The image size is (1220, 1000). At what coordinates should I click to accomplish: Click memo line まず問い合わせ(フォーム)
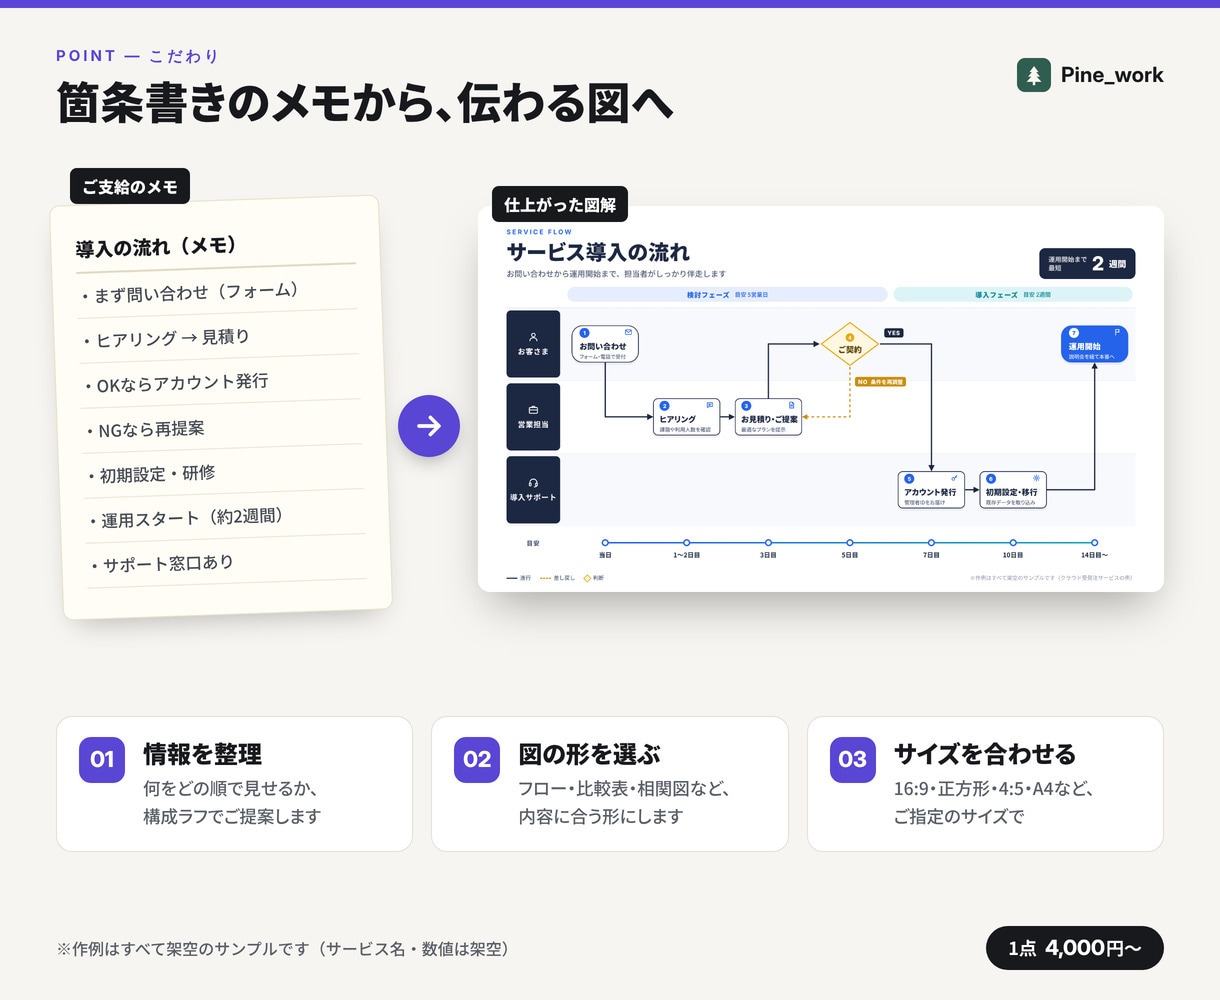point(190,293)
